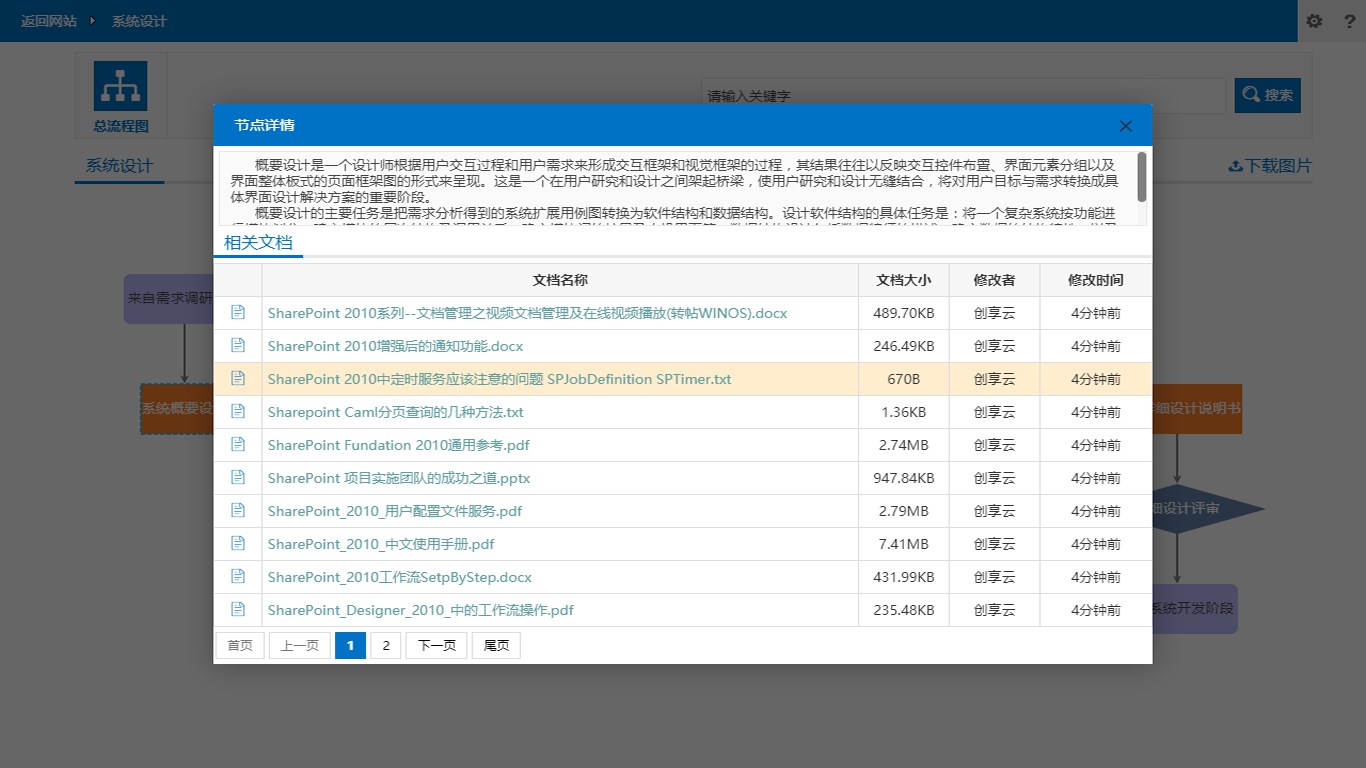Click the description text scrollbar
This screenshot has width=1366, height=768.
pyautogui.click(x=1142, y=177)
